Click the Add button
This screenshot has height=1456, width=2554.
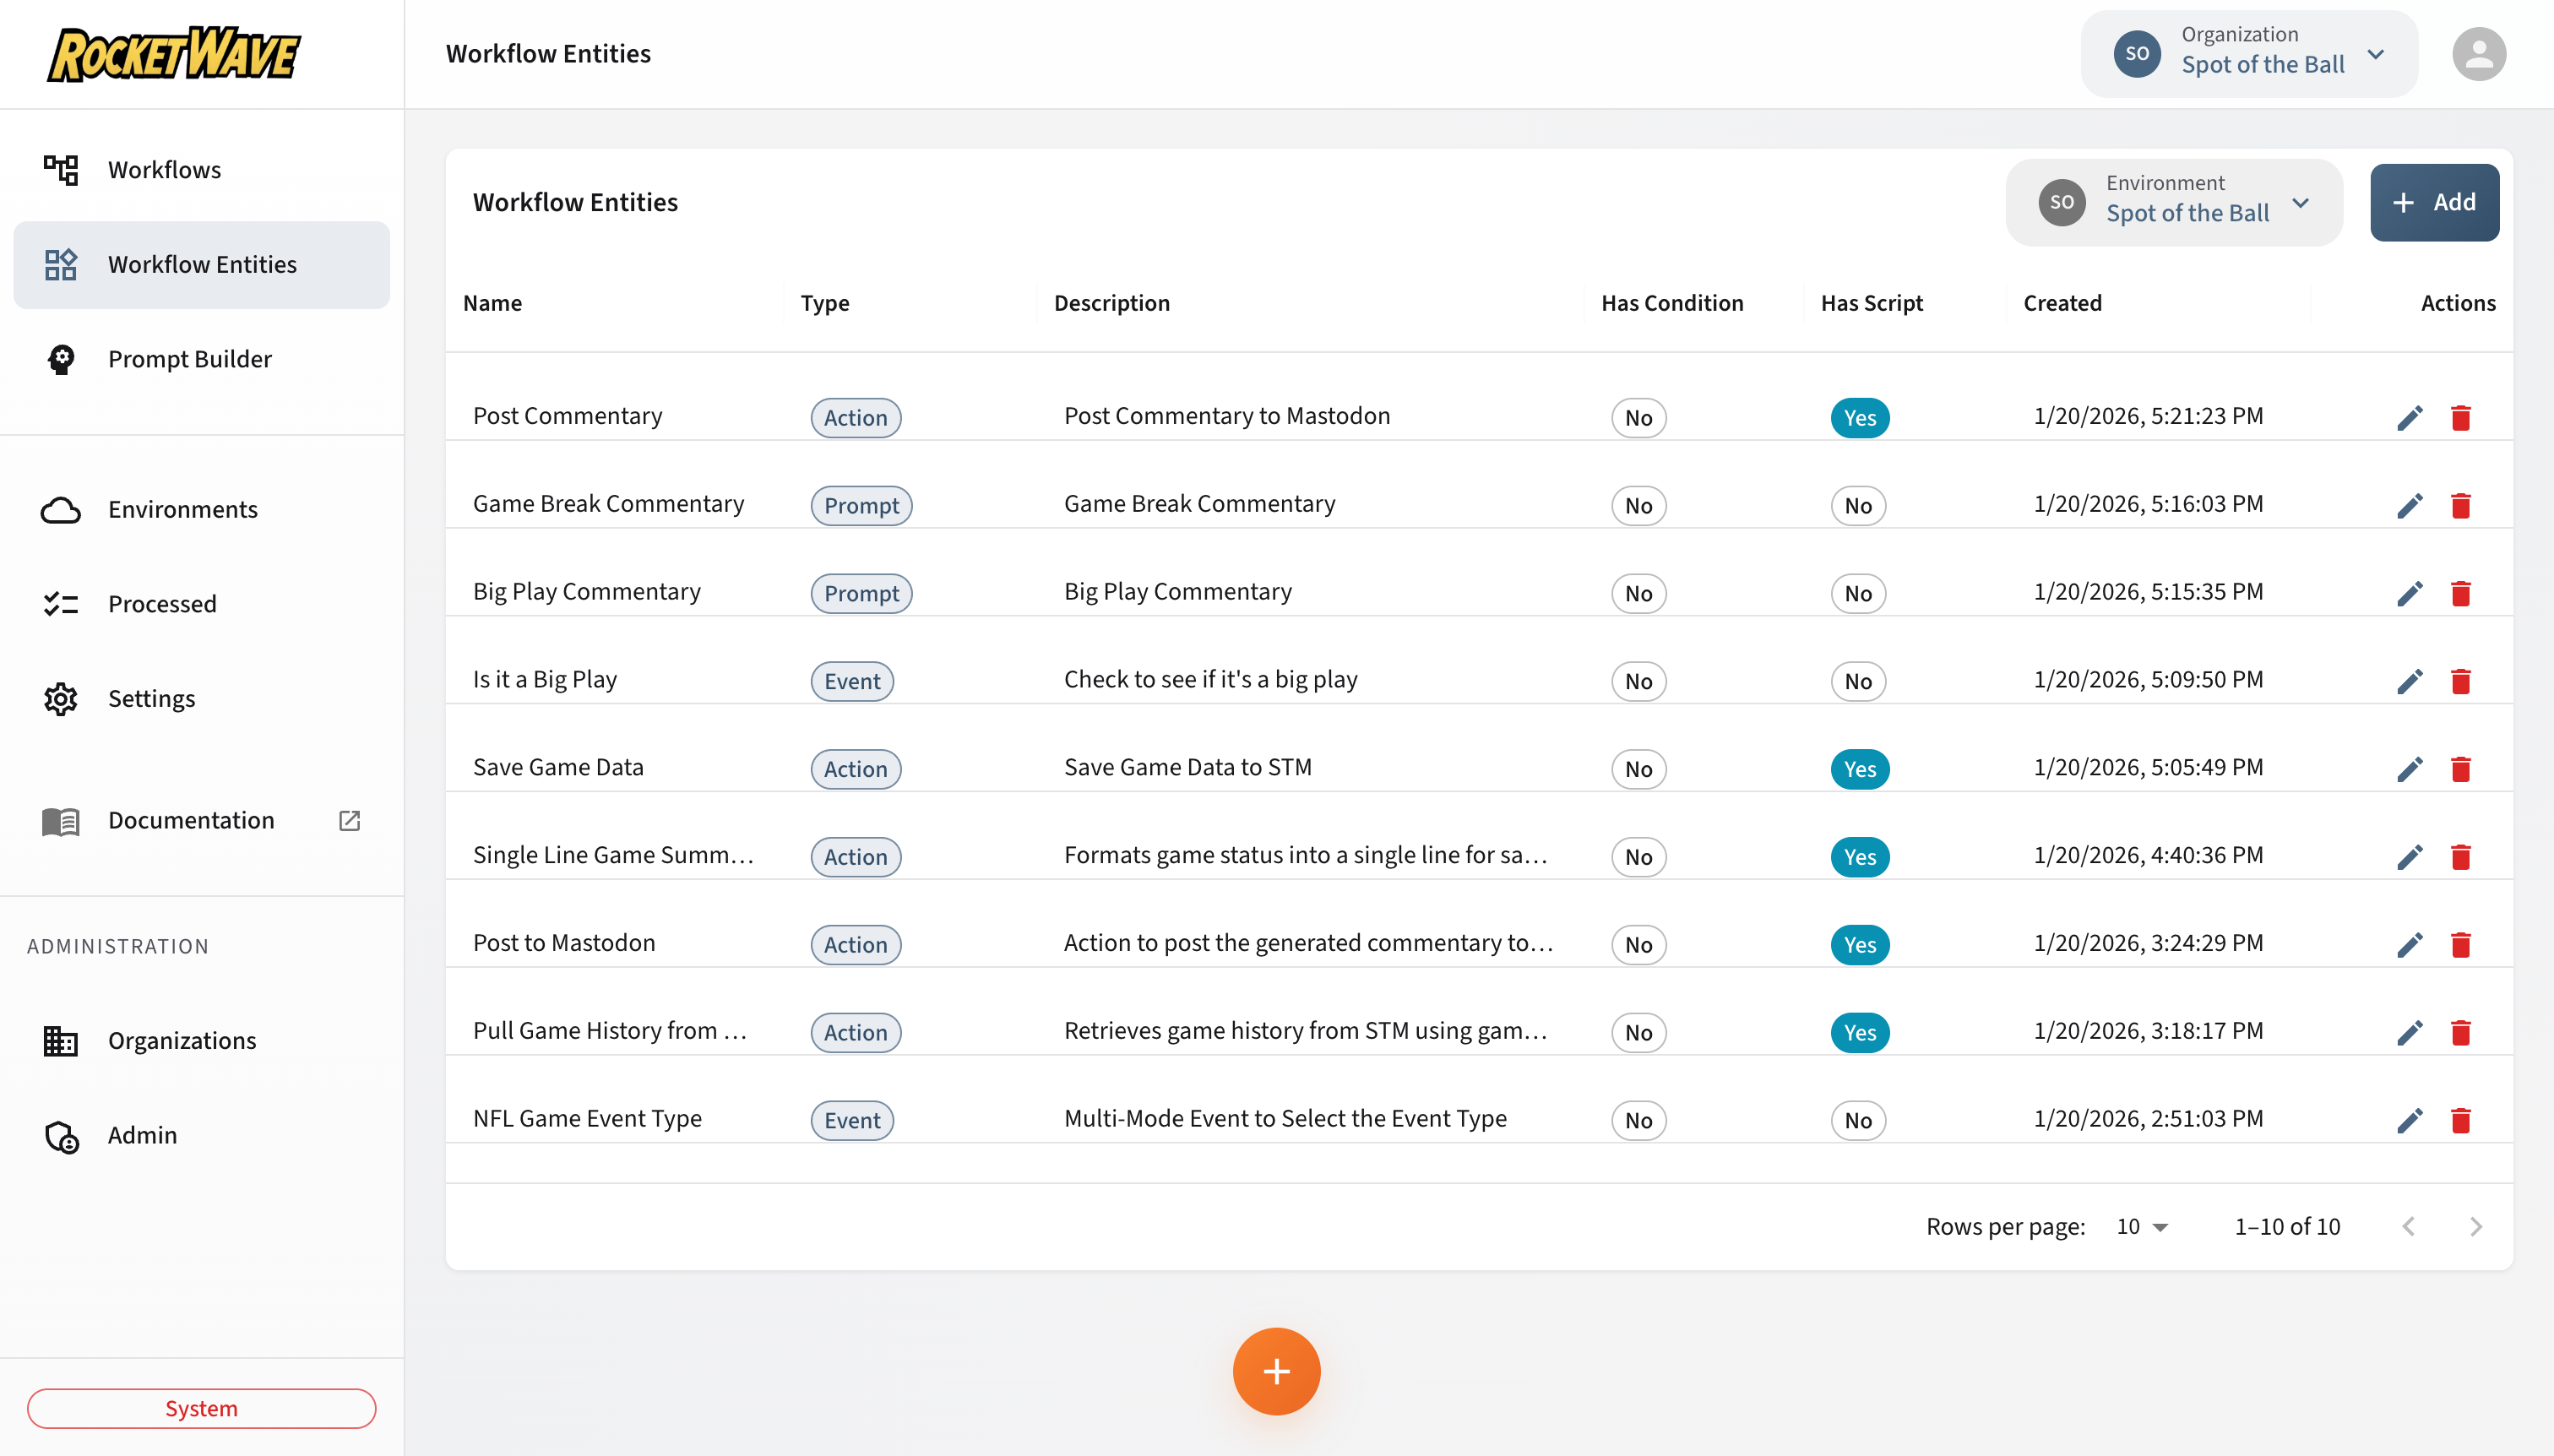2434,201
